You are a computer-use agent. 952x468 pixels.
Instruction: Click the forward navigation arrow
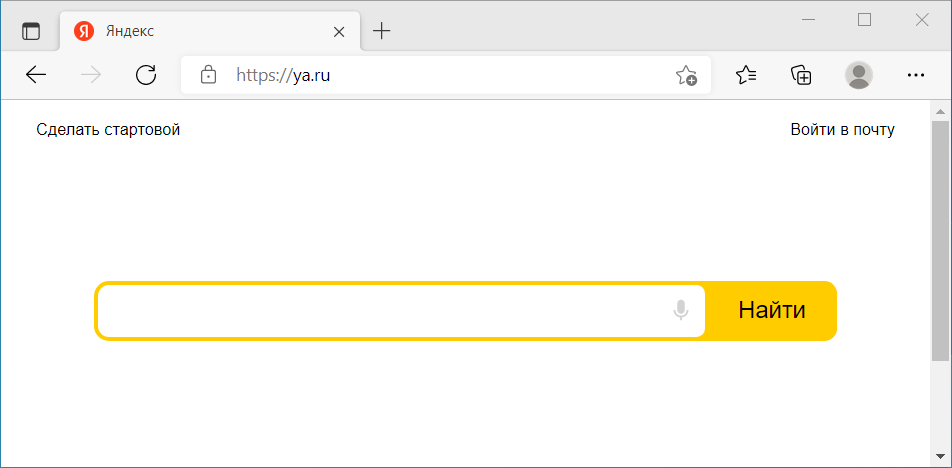click(x=91, y=75)
